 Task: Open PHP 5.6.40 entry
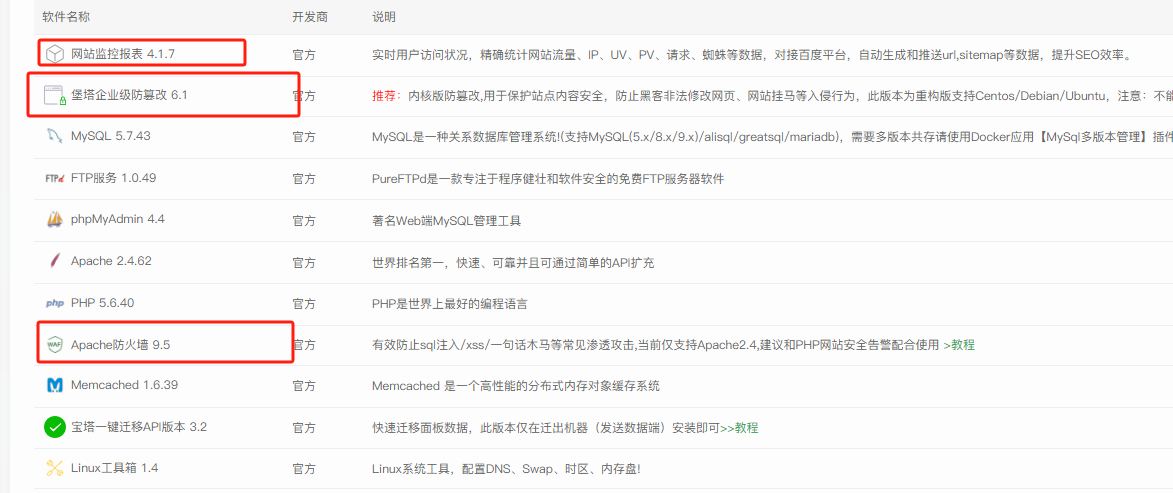[x=102, y=304]
